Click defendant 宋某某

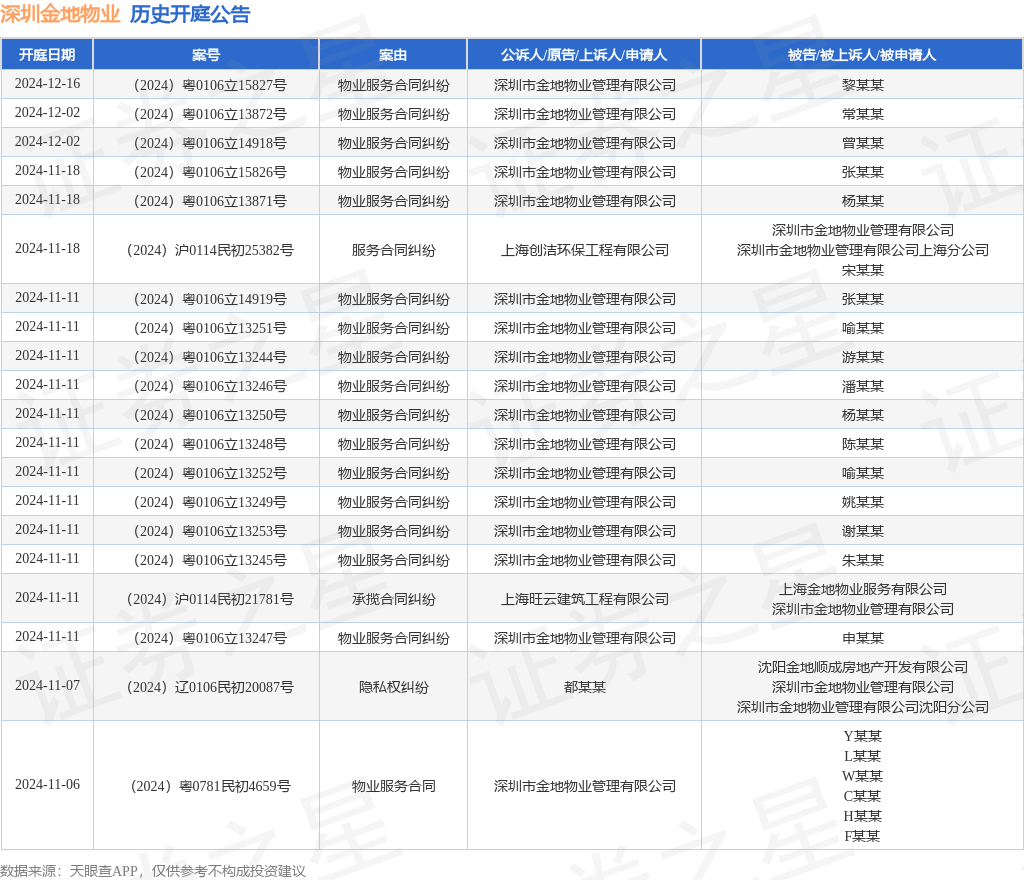click(x=863, y=270)
